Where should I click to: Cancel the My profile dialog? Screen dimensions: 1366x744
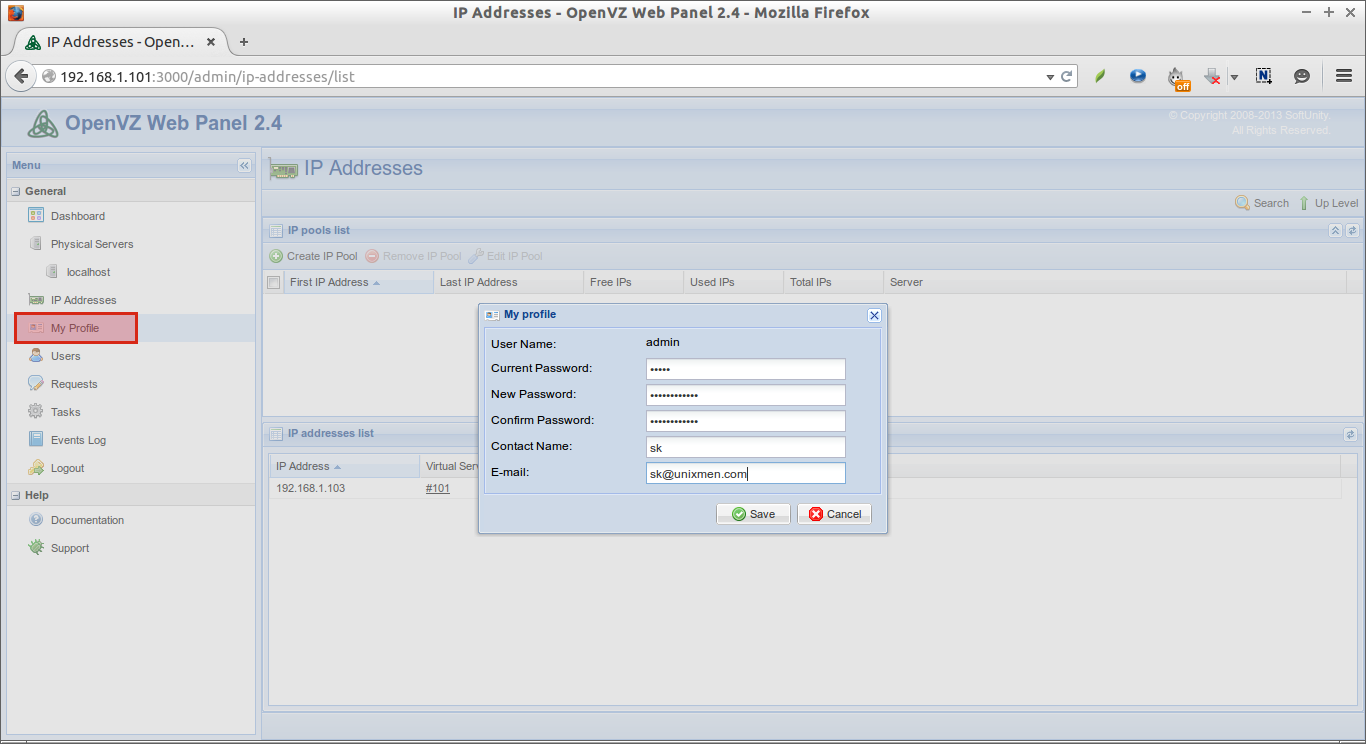tap(834, 514)
